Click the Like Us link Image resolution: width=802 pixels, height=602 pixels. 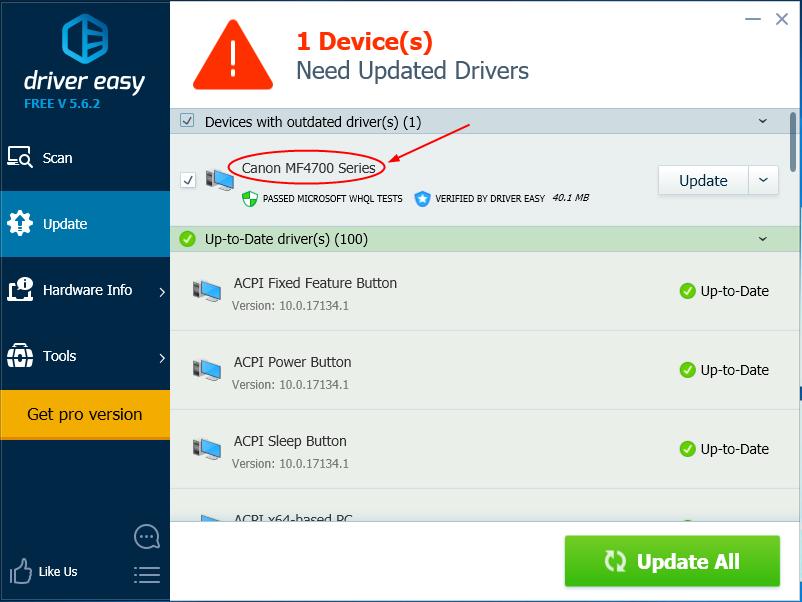[x=58, y=571]
